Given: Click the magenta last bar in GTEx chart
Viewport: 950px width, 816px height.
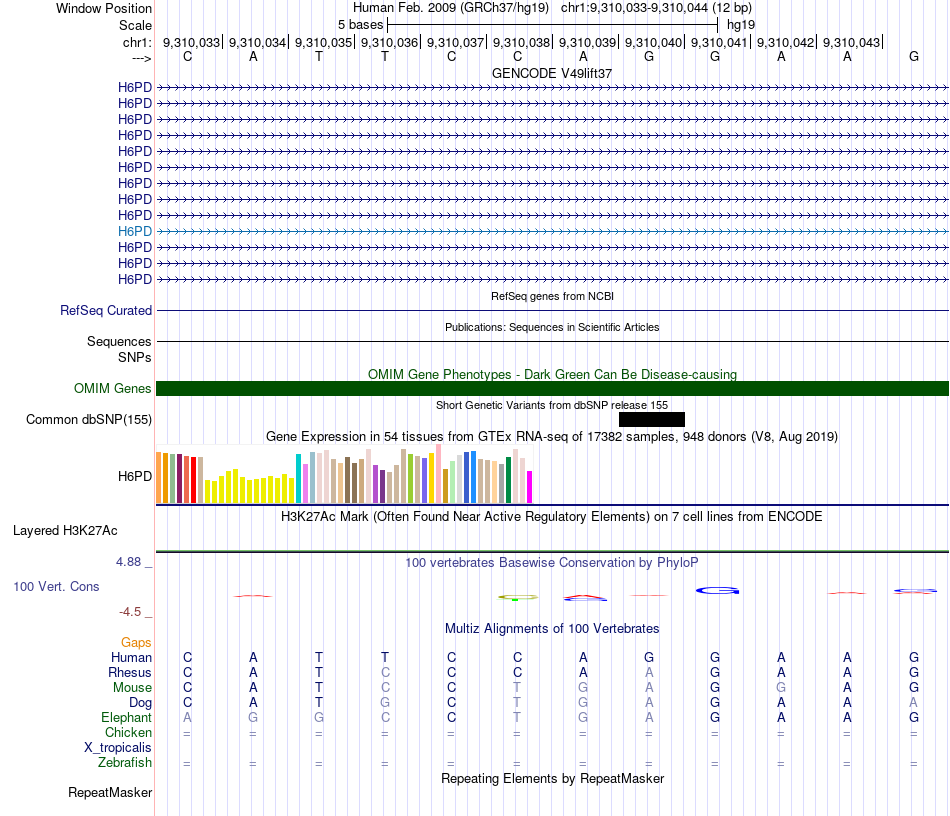Looking at the screenshot, I should (x=530, y=487).
